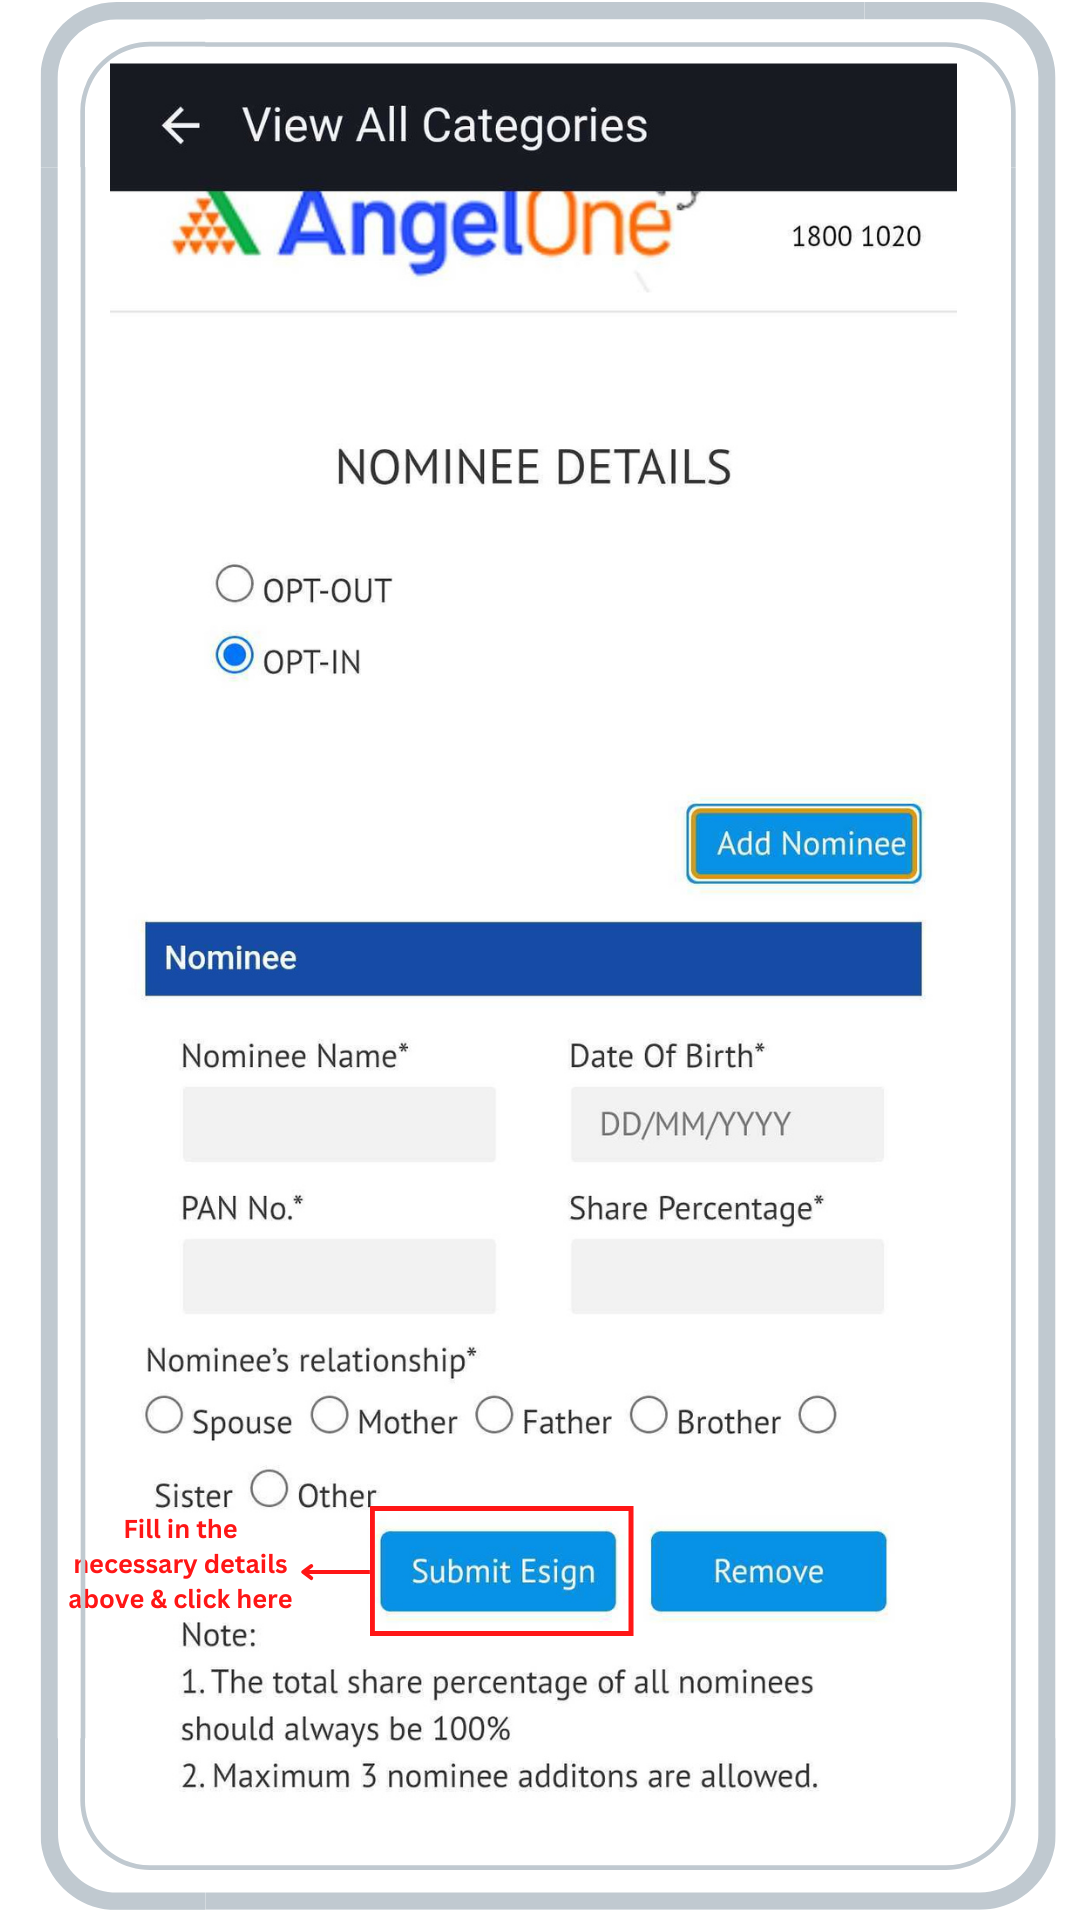
Task: Choose Father as nominee's relationship
Action: pyautogui.click(x=494, y=1416)
